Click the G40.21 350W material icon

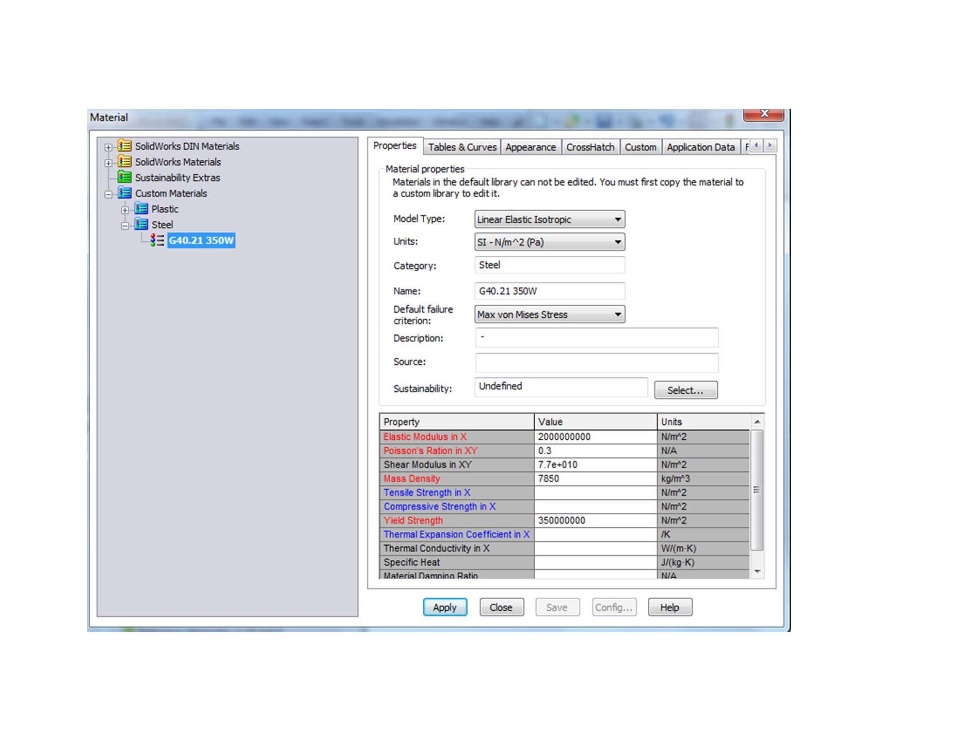tap(157, 240)
